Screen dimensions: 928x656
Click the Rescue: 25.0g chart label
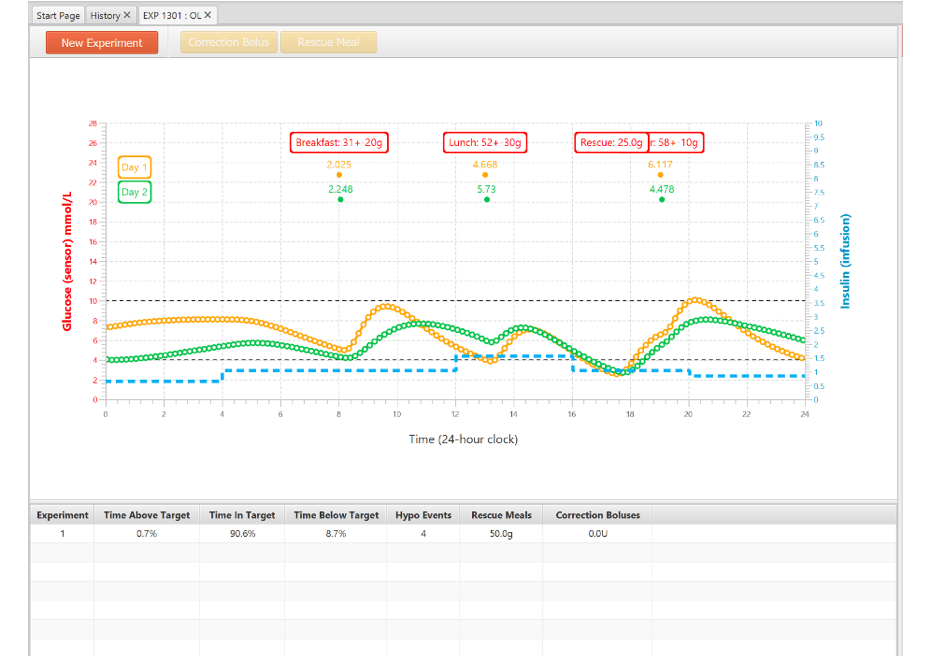pos(611,142)
